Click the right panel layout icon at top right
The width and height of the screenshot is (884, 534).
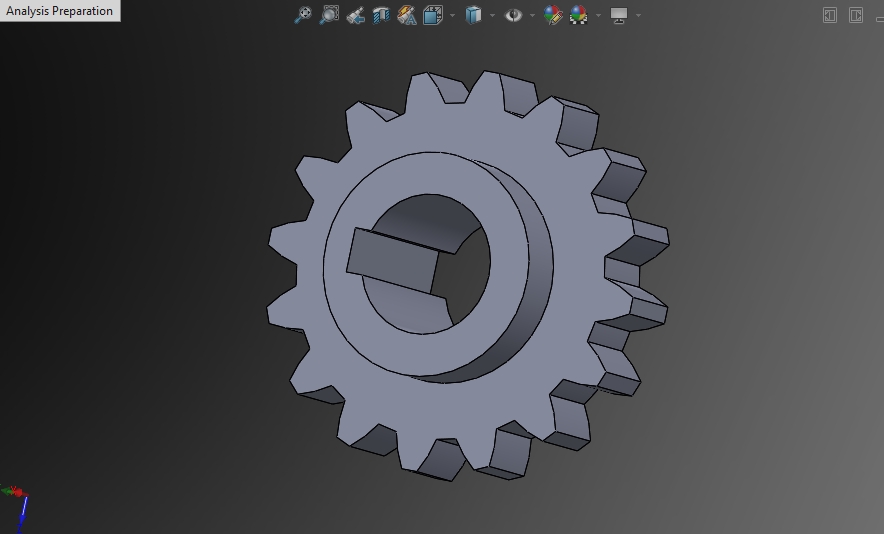pyautogui.click(x=856, y=15)
